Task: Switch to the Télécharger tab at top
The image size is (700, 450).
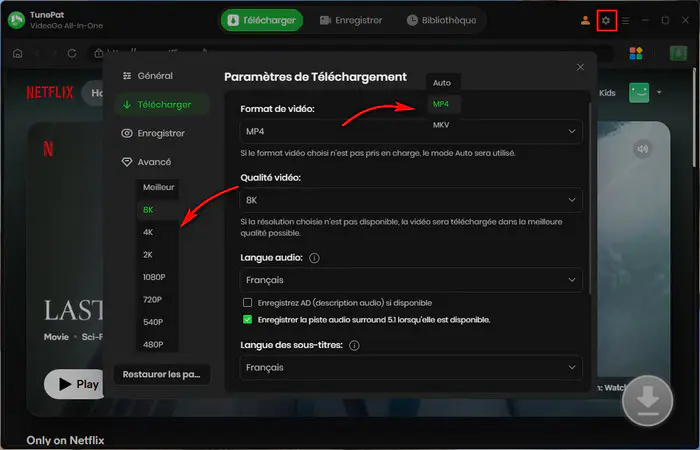Action: (262, 21)
